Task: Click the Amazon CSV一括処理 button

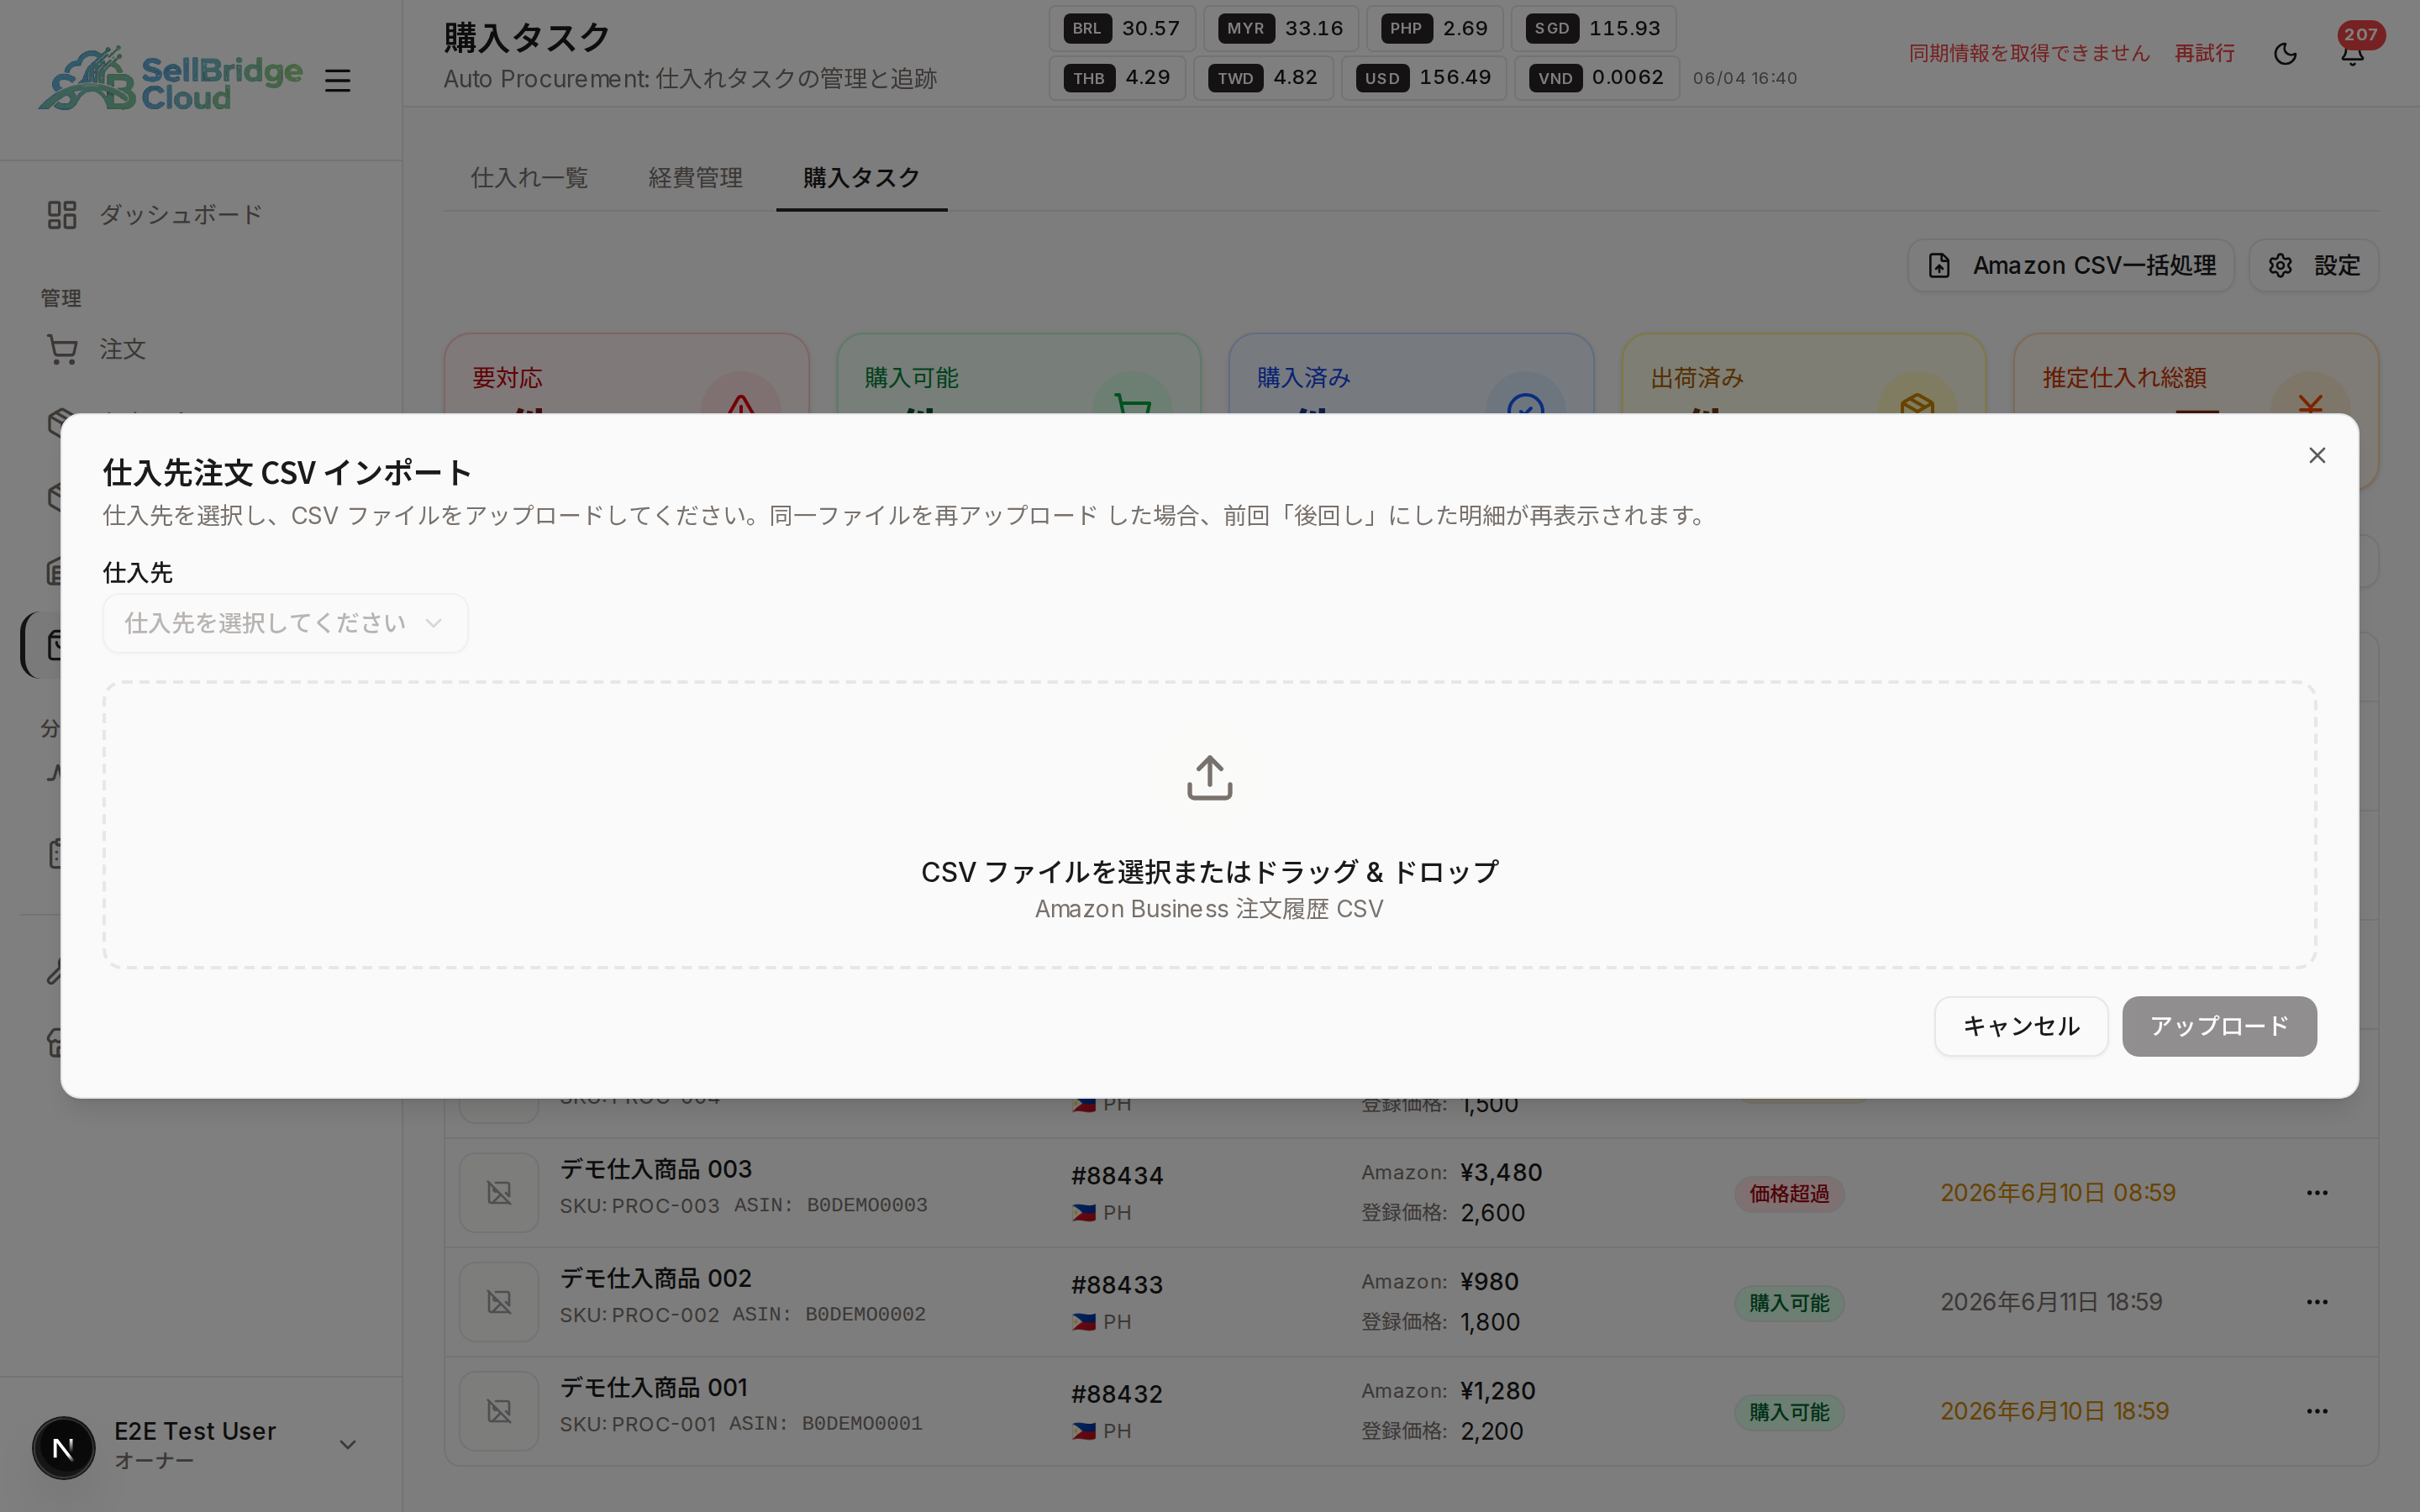Action: 2070,266
